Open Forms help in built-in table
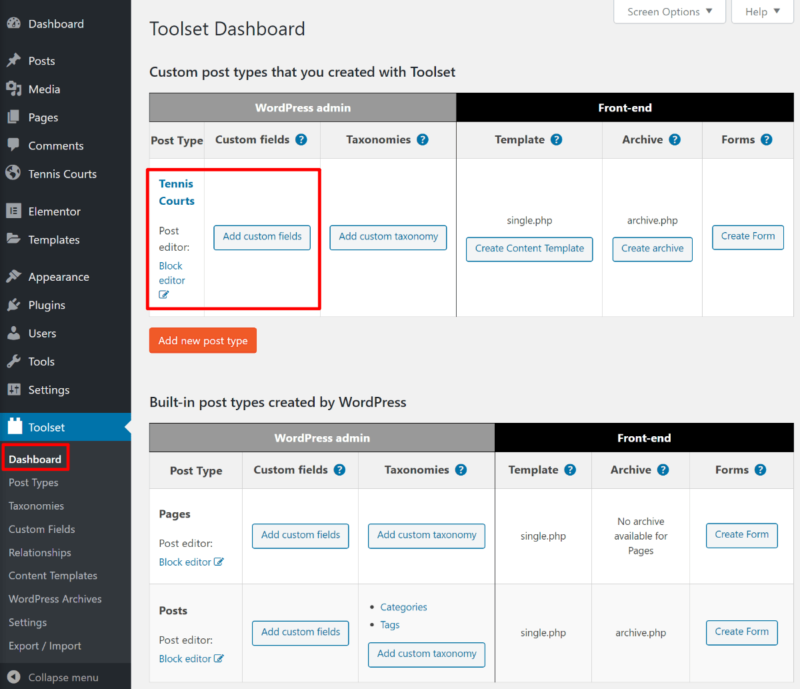The height and width of the screenshot is (689, 800). (x=760, y=470)
